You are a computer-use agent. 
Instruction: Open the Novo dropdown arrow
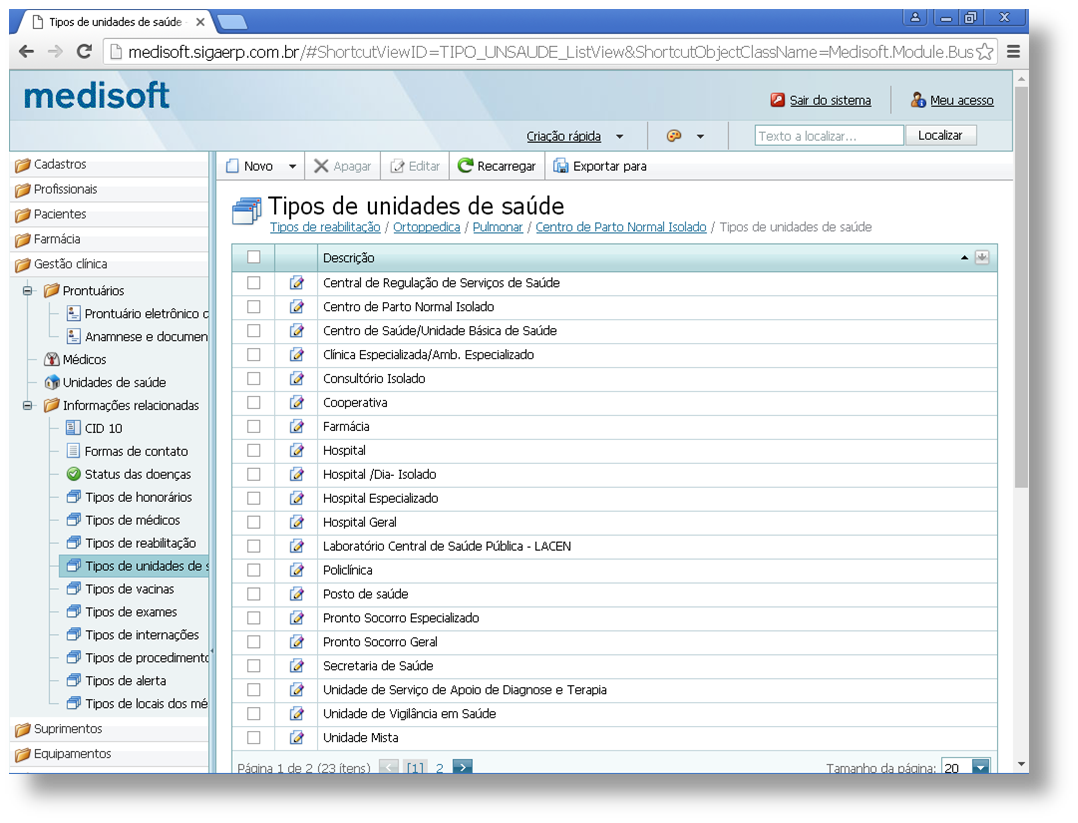[x=292, y=166]
